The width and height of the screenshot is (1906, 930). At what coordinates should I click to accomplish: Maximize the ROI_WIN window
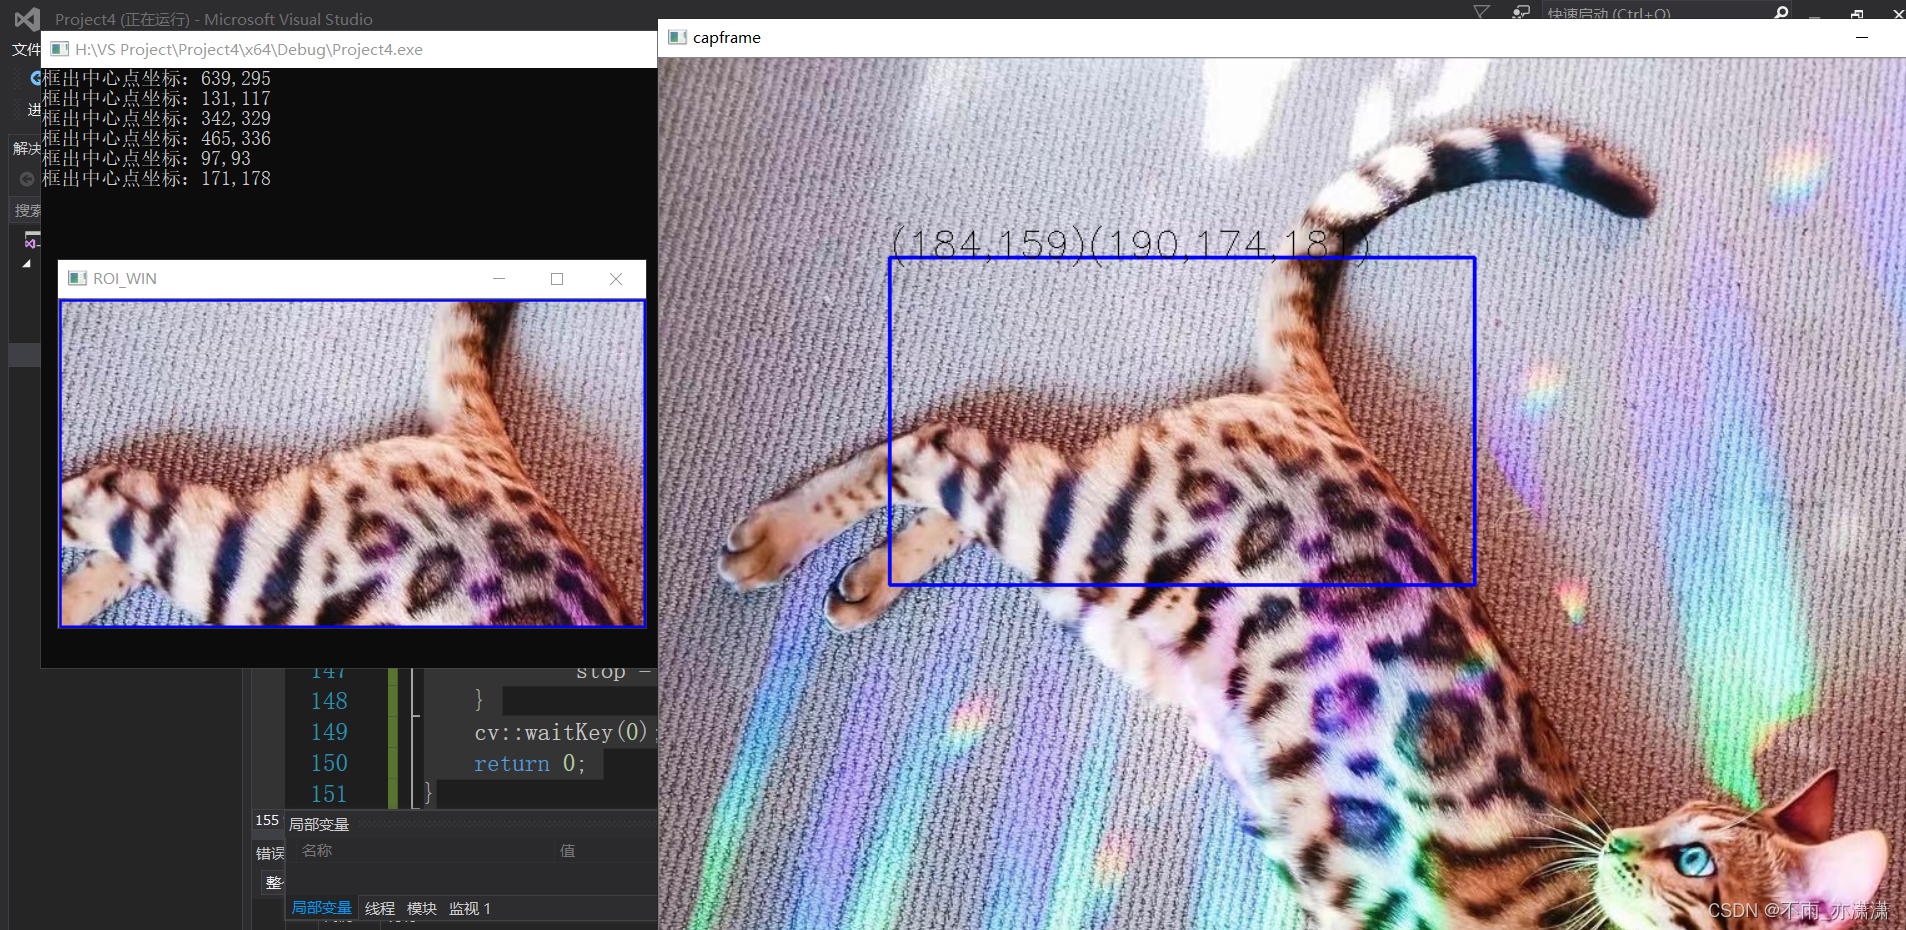click(557, 278)
